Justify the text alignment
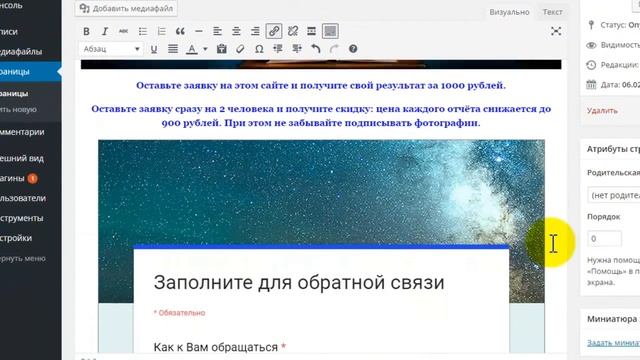The height and width of the screenshot is (360, 640). [173, 49]
